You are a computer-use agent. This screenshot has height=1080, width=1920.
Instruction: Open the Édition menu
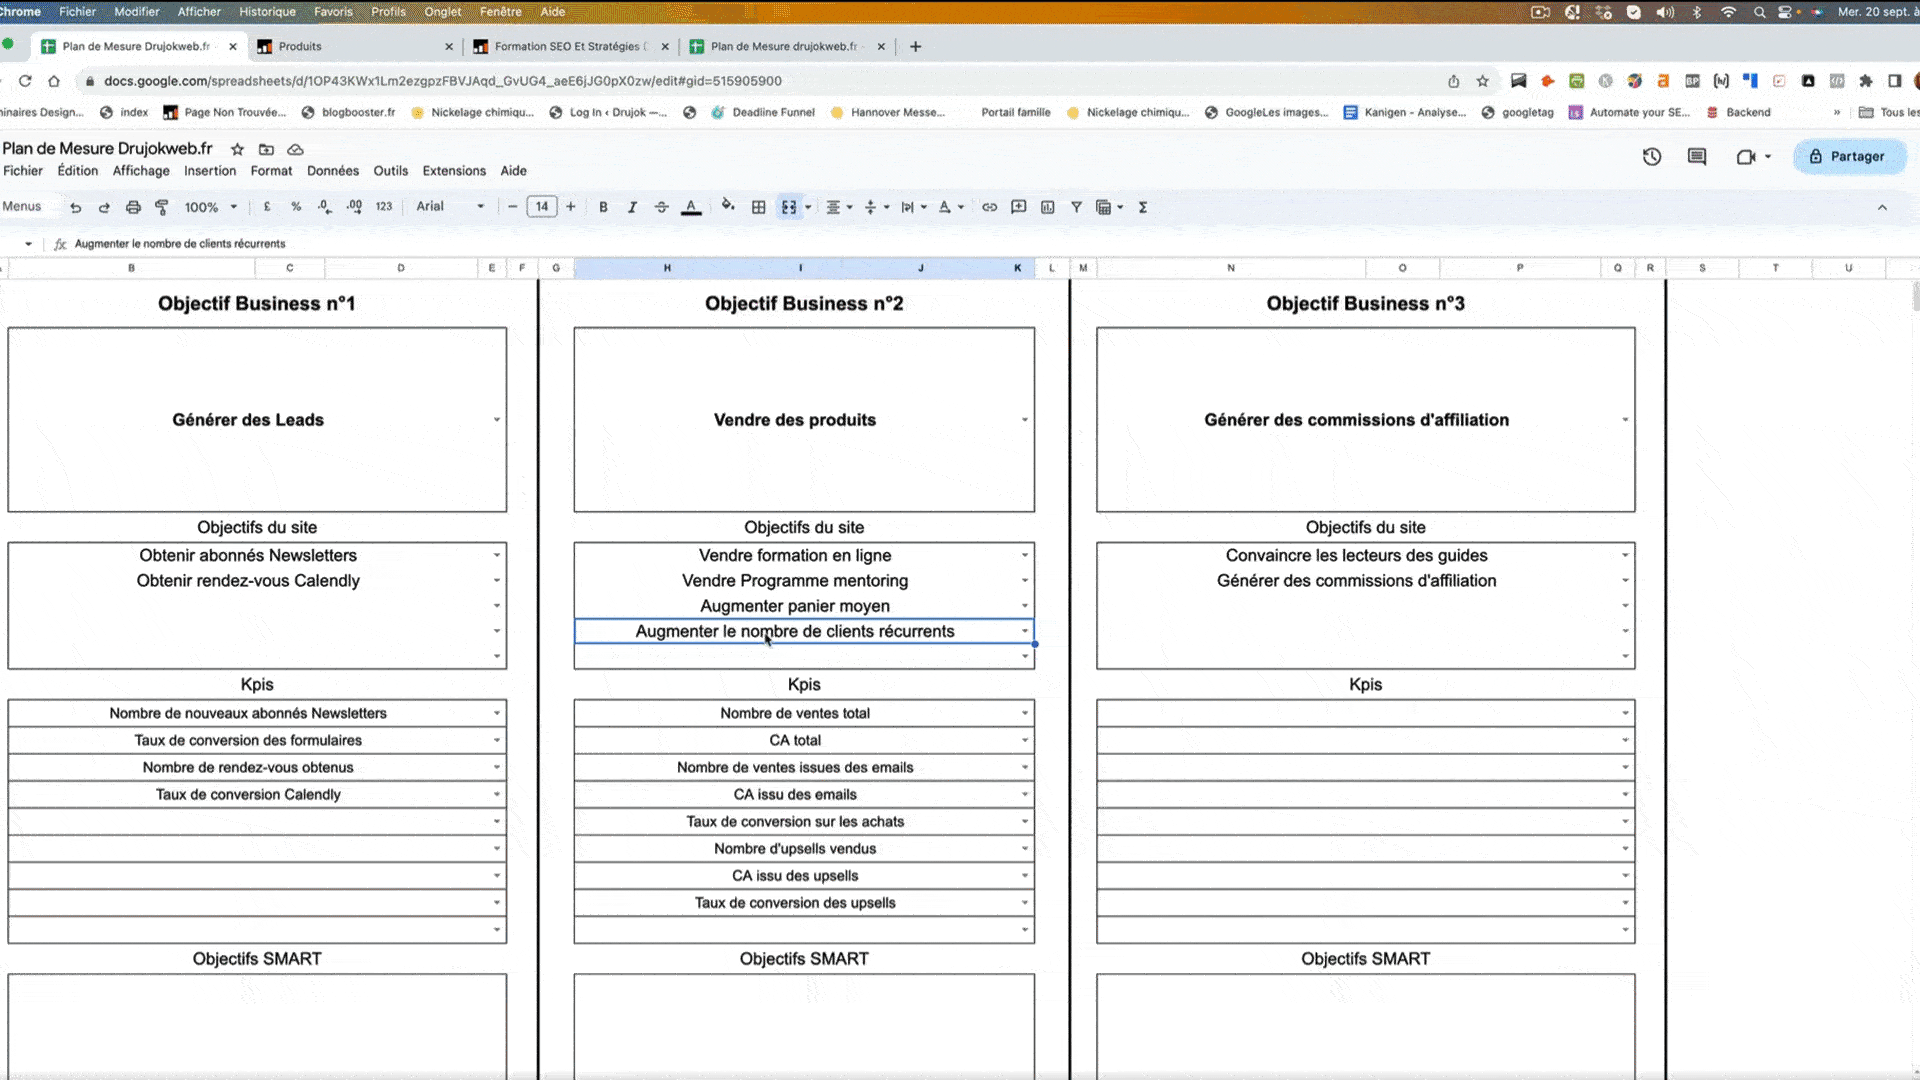point(78,171)
